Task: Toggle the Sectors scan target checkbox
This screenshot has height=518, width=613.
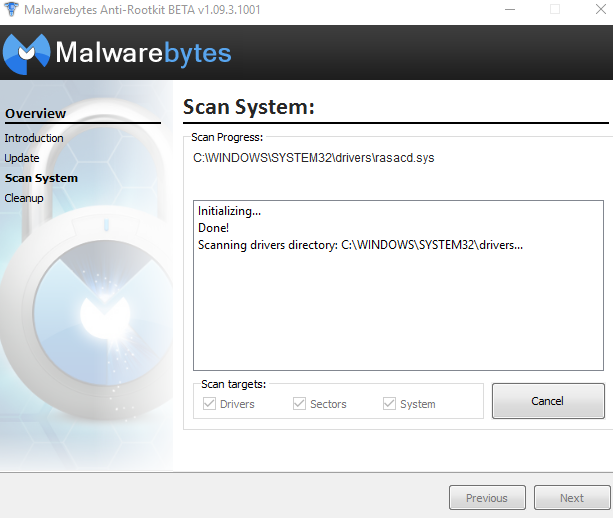Action: pyautogui.click(x=299, y=404)
